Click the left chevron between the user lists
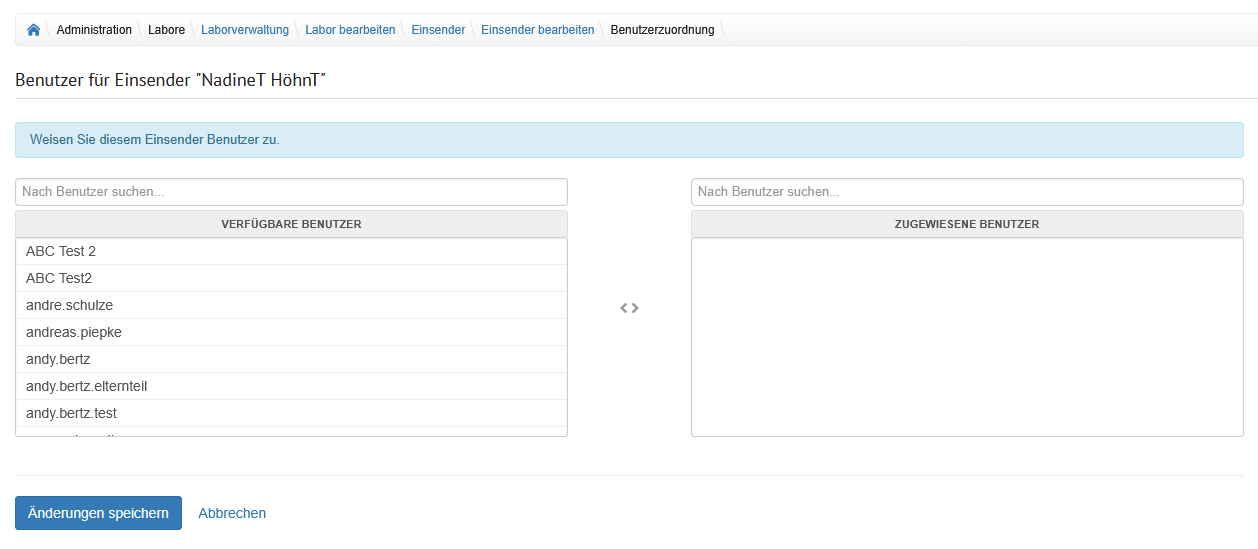 [623, 308]
